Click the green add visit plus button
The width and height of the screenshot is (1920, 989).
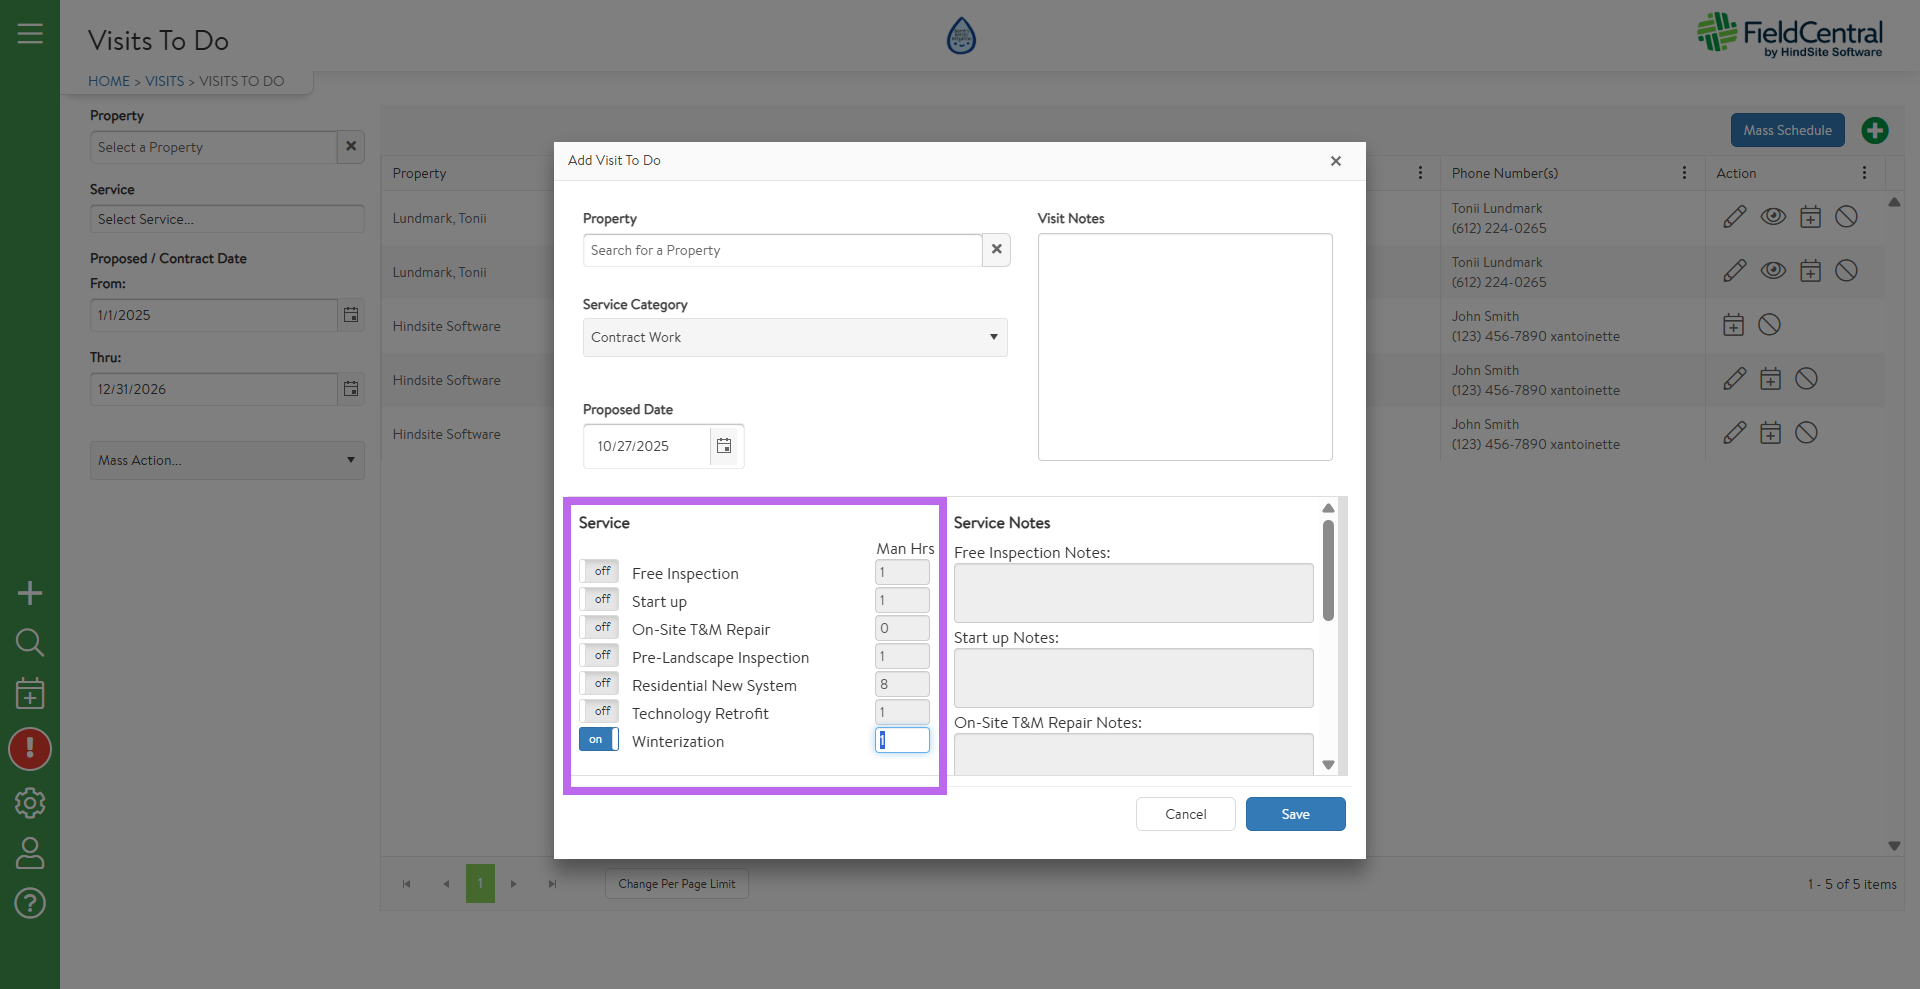(1874, 131)
